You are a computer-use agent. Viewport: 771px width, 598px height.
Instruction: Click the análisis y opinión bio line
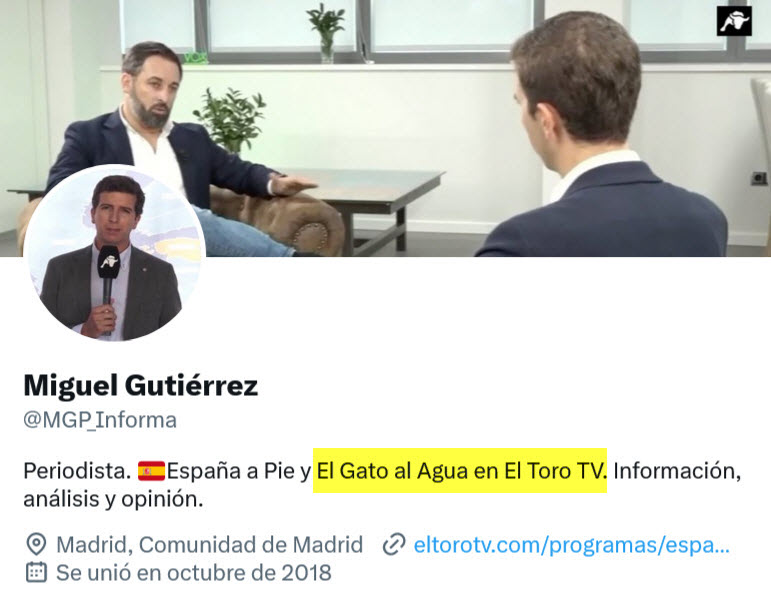[114, 499]
